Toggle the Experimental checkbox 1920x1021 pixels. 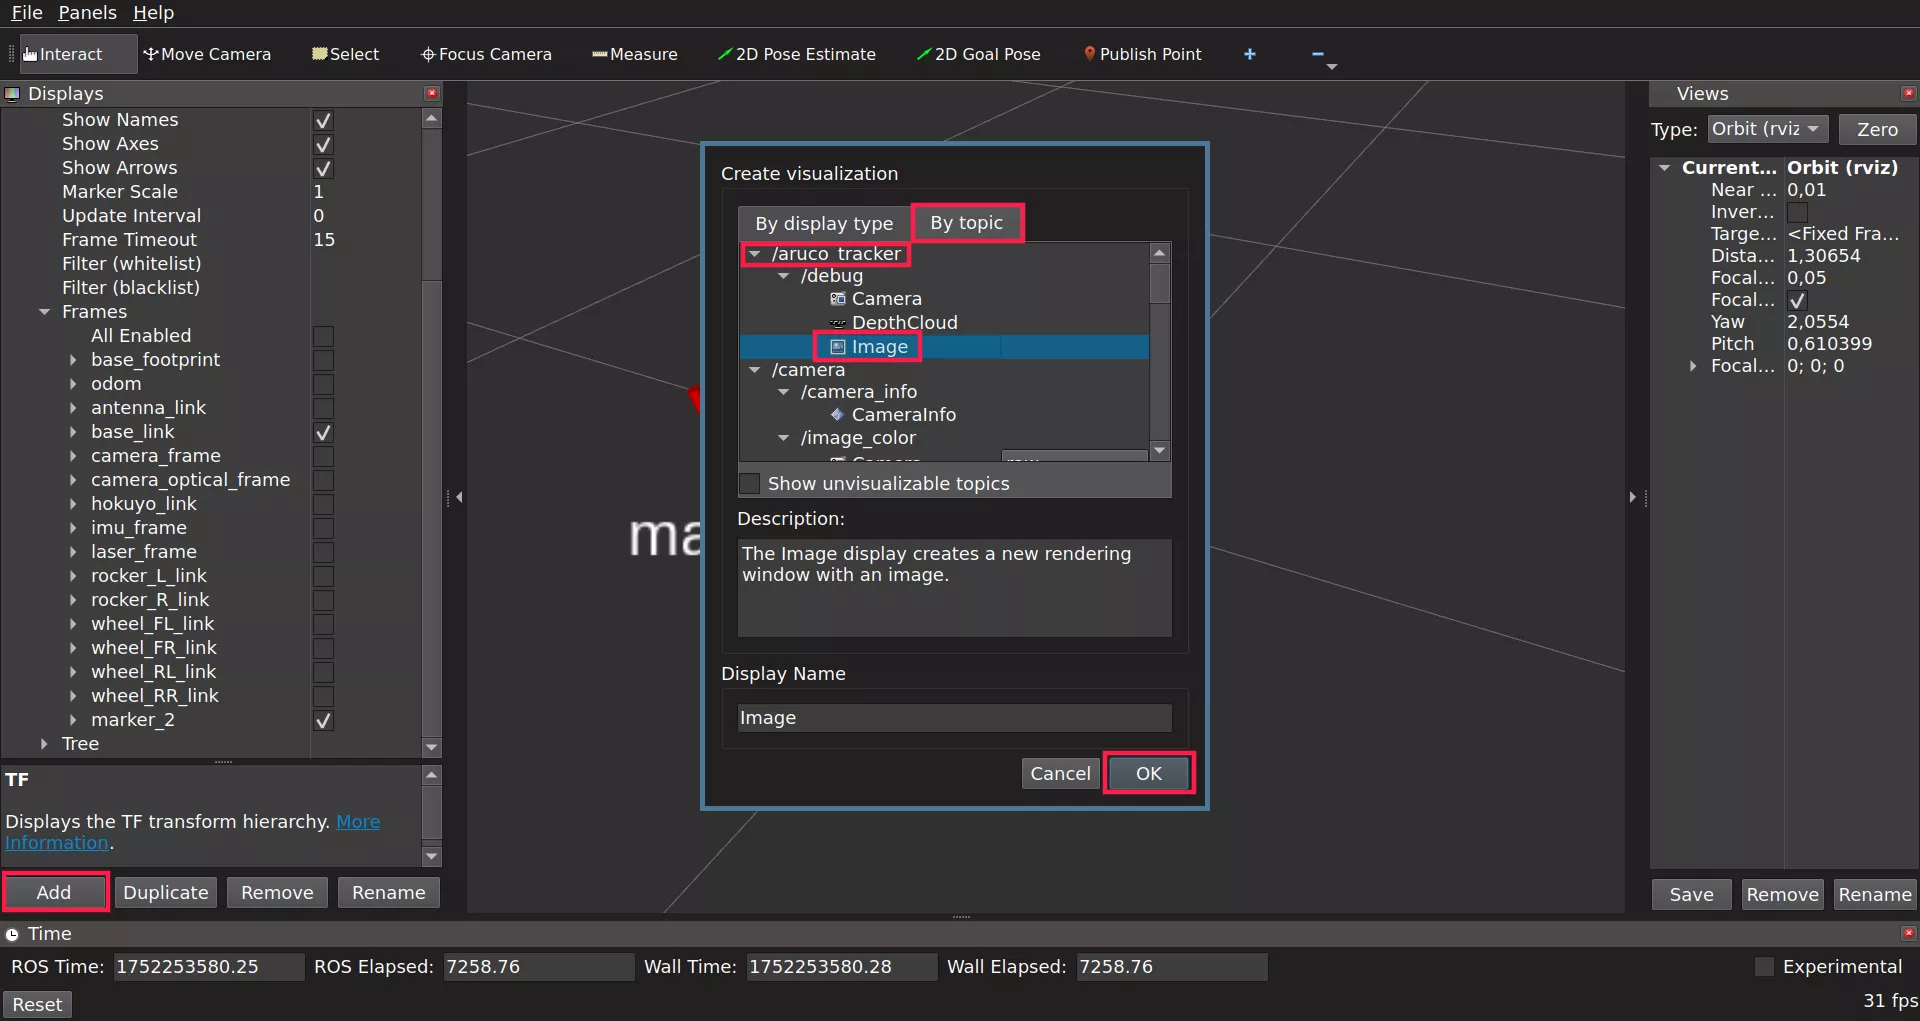click(1764, 967)
